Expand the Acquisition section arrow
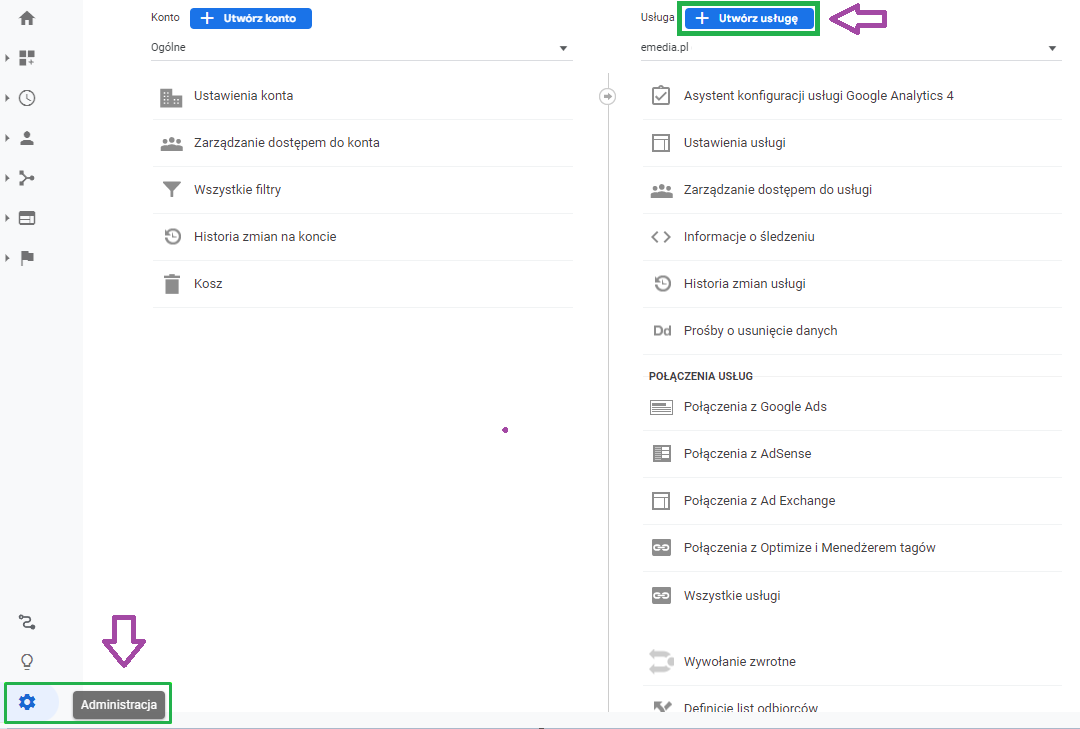The width and height of the screenshot is (1080, 729). point(8,178)
